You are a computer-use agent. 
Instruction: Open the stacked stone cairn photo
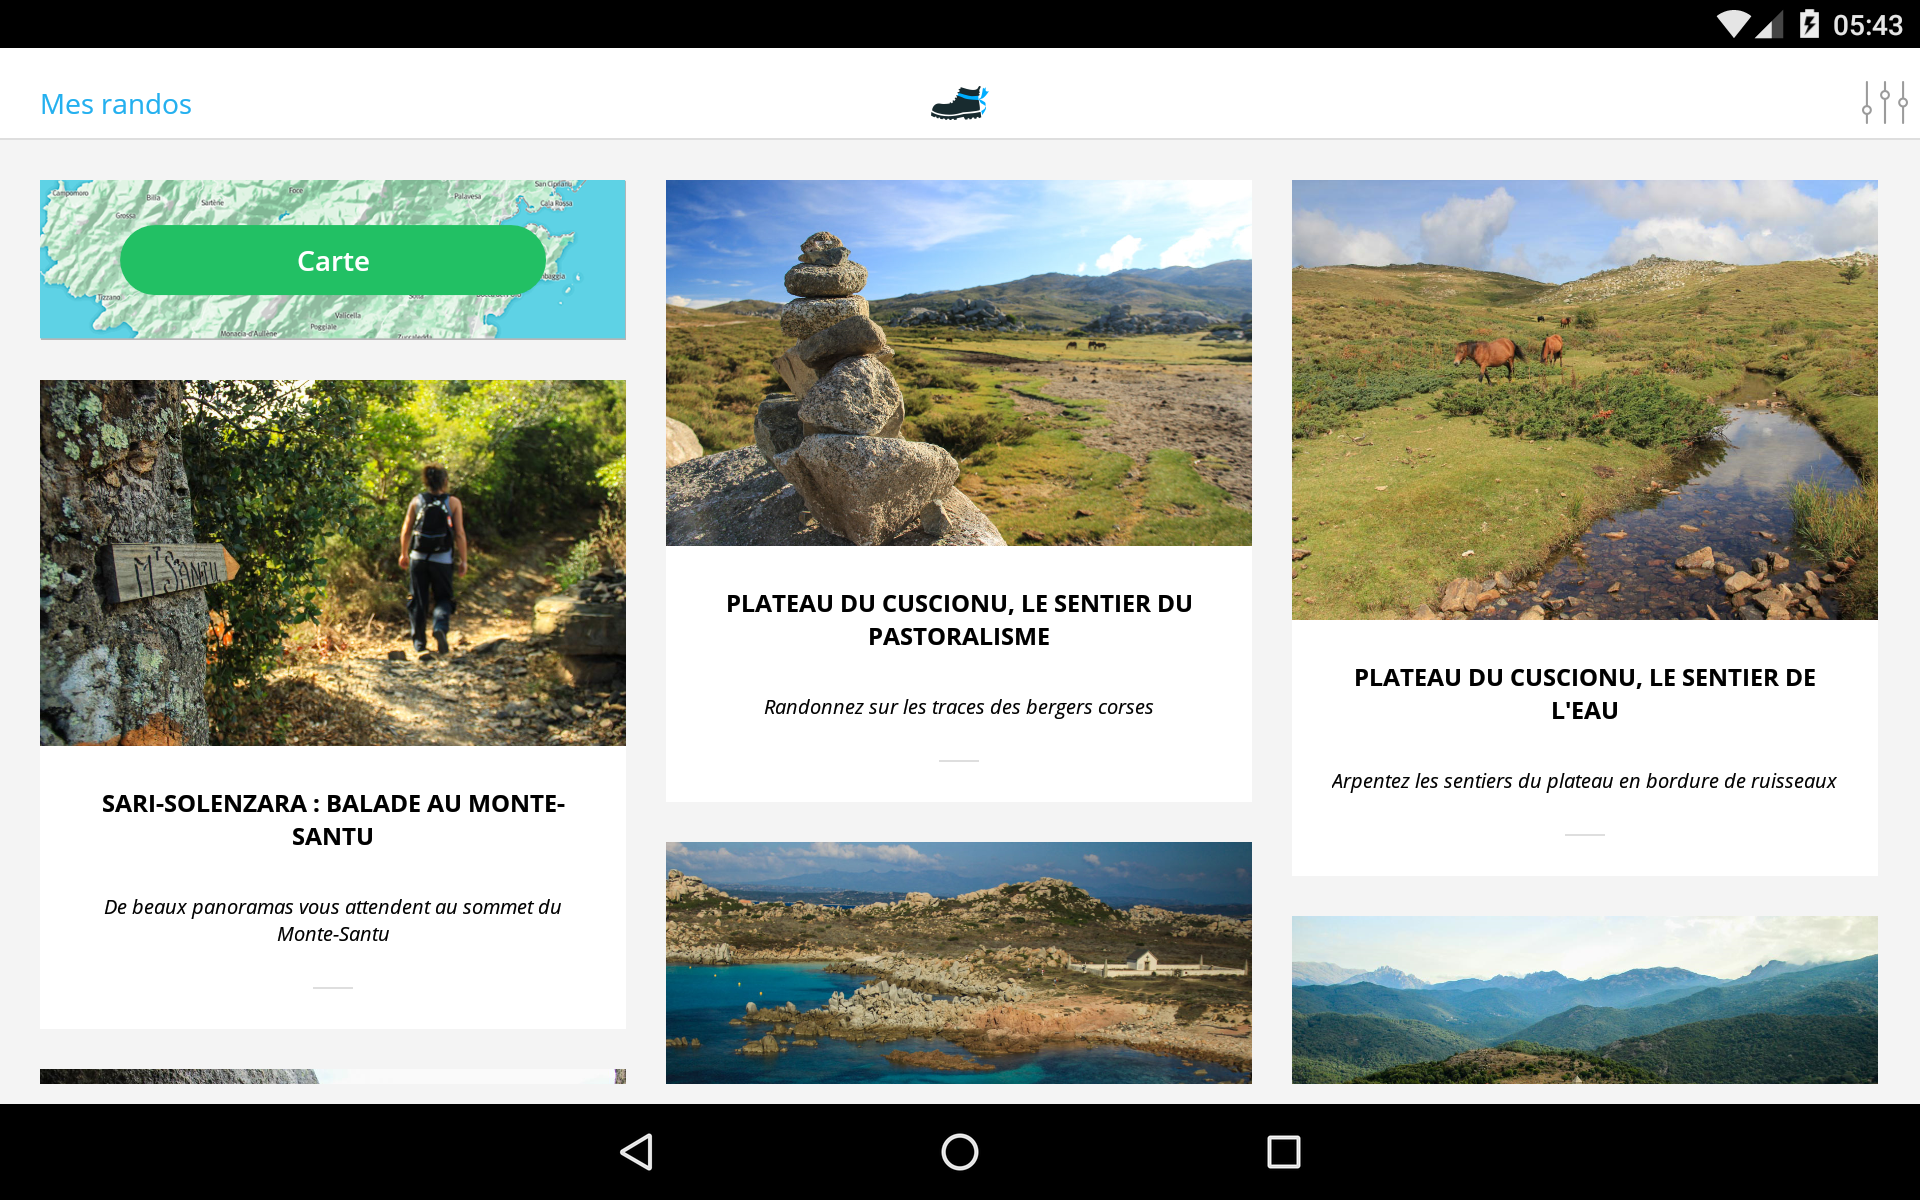coord(958,363)
